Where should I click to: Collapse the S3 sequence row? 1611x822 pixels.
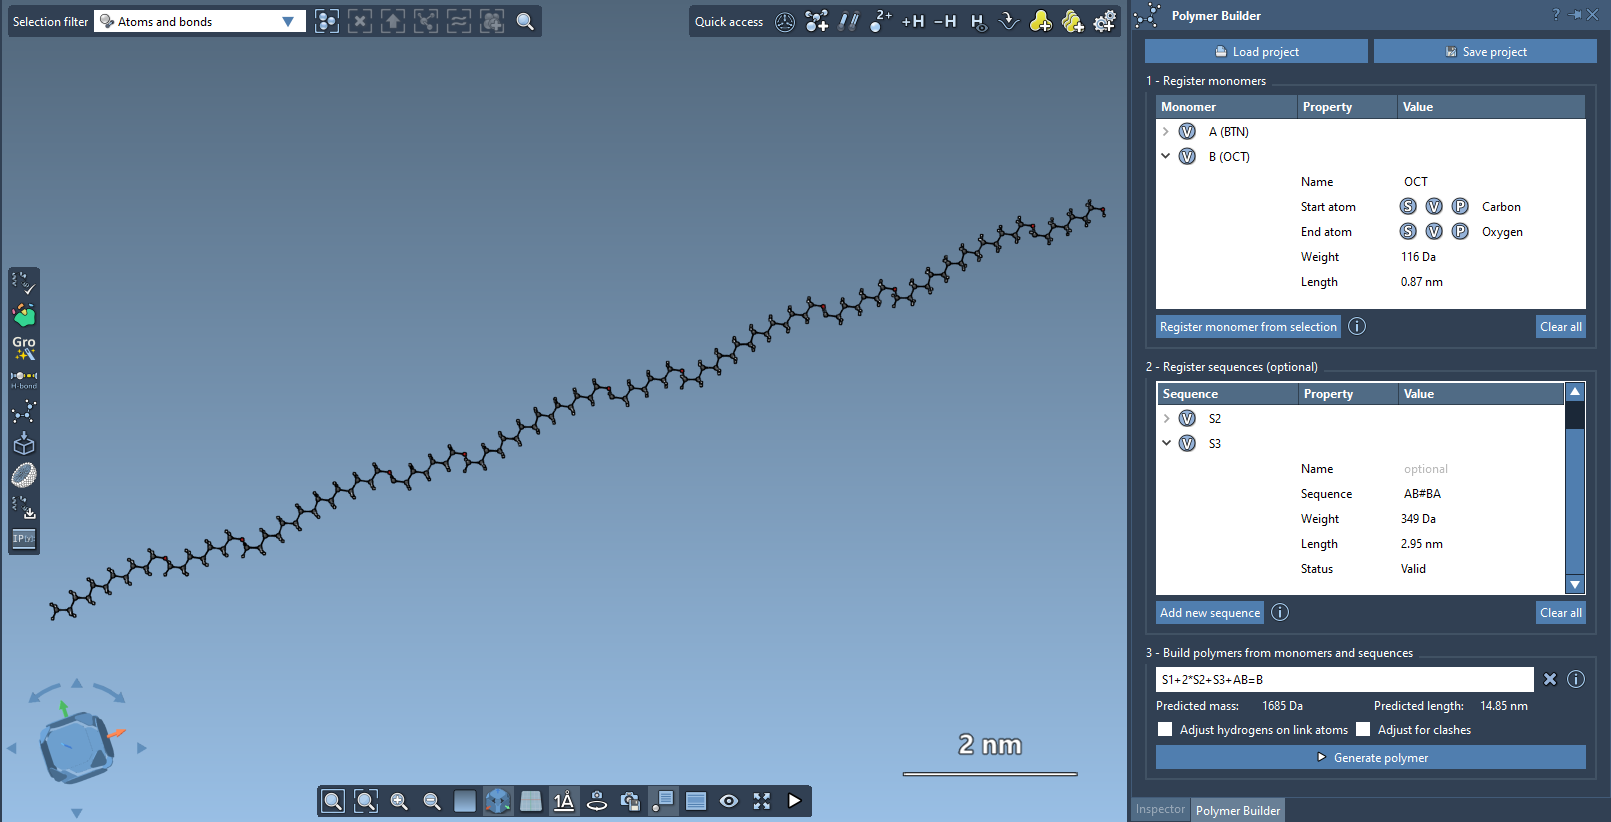coord(1166,443)
